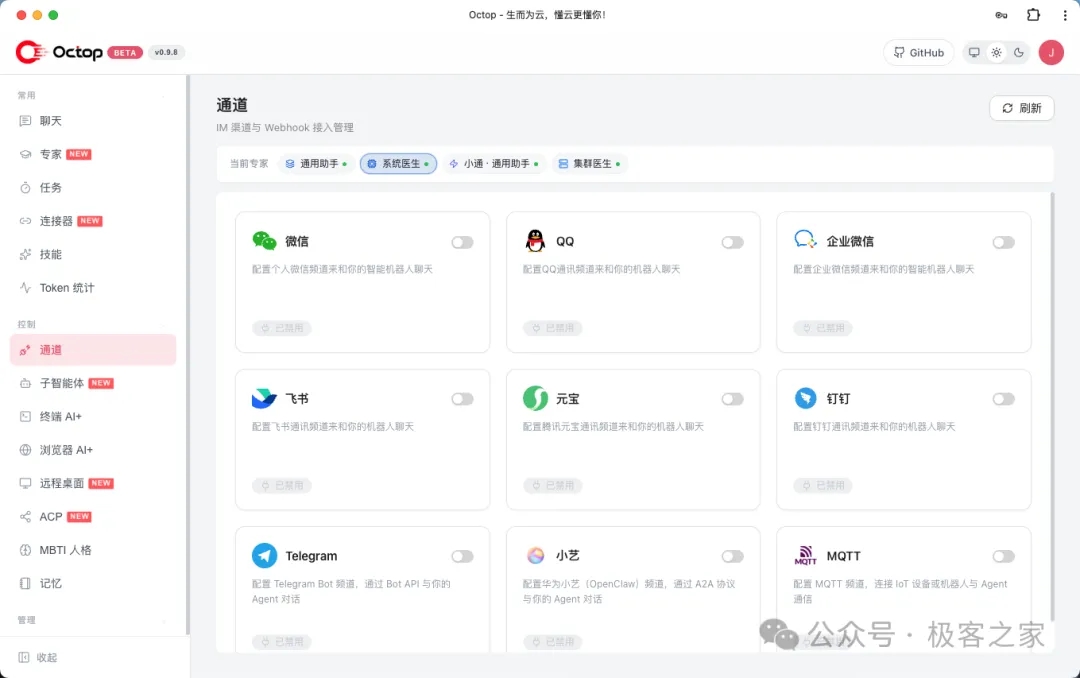Click the 刷新 refresh button

1021,108
